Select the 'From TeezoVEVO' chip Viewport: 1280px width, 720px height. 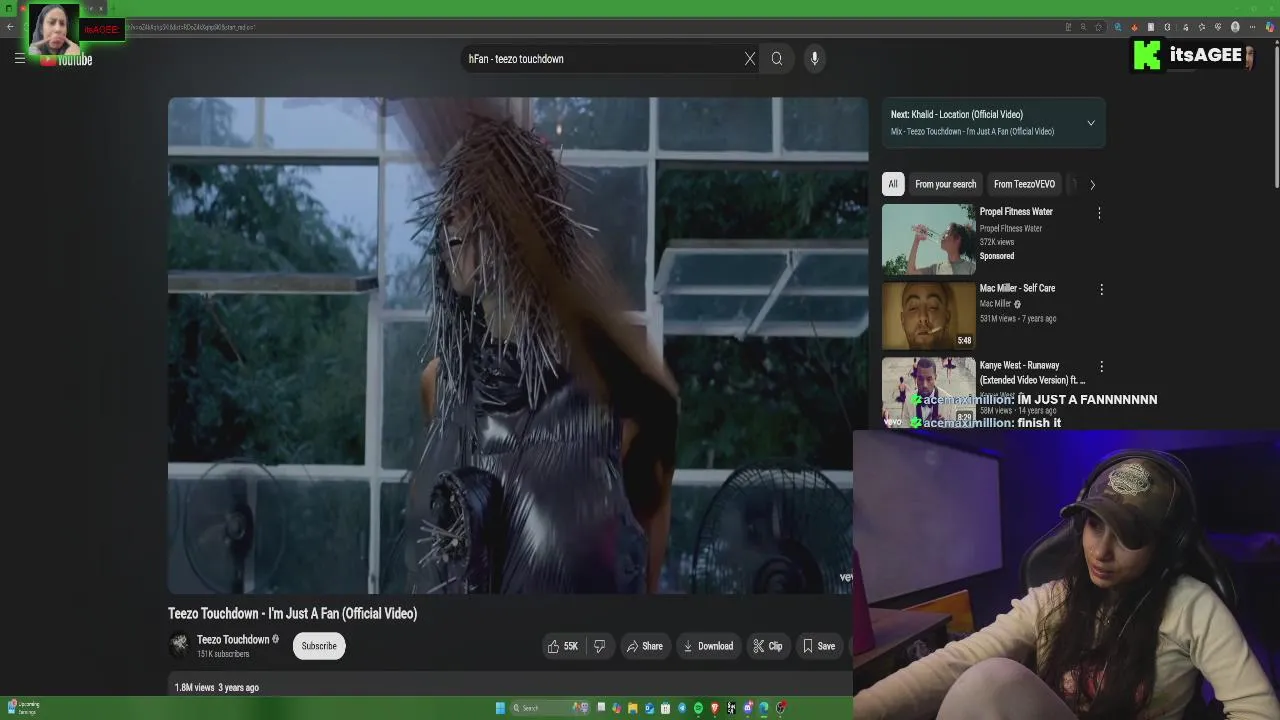[1024, 184]
